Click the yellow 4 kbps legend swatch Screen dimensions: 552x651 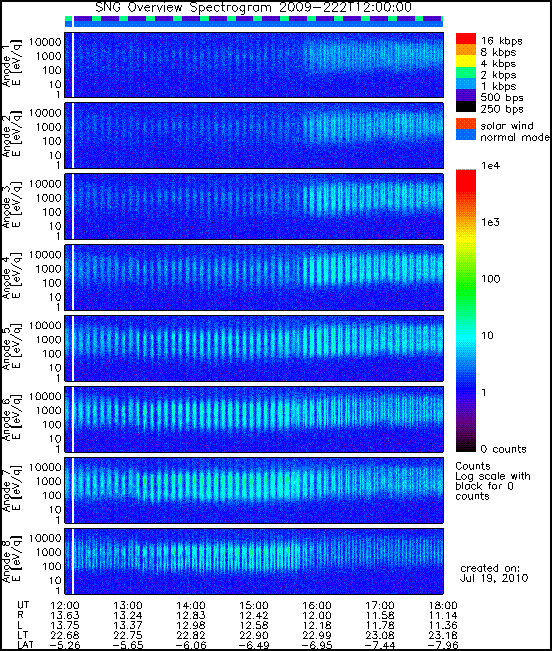point(466,61)
